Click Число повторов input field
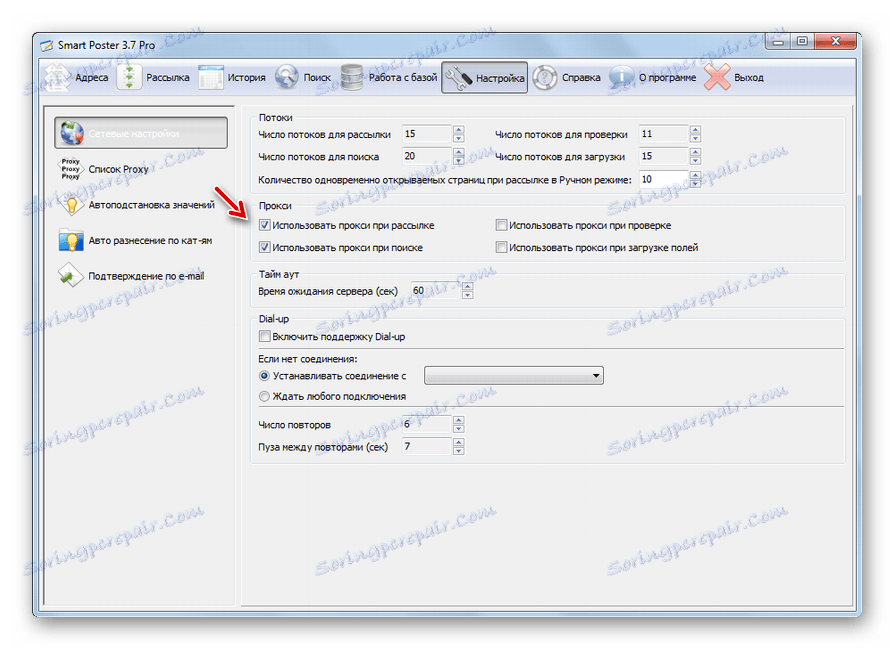This screenshot has width=895, height=650. [428, 424]
